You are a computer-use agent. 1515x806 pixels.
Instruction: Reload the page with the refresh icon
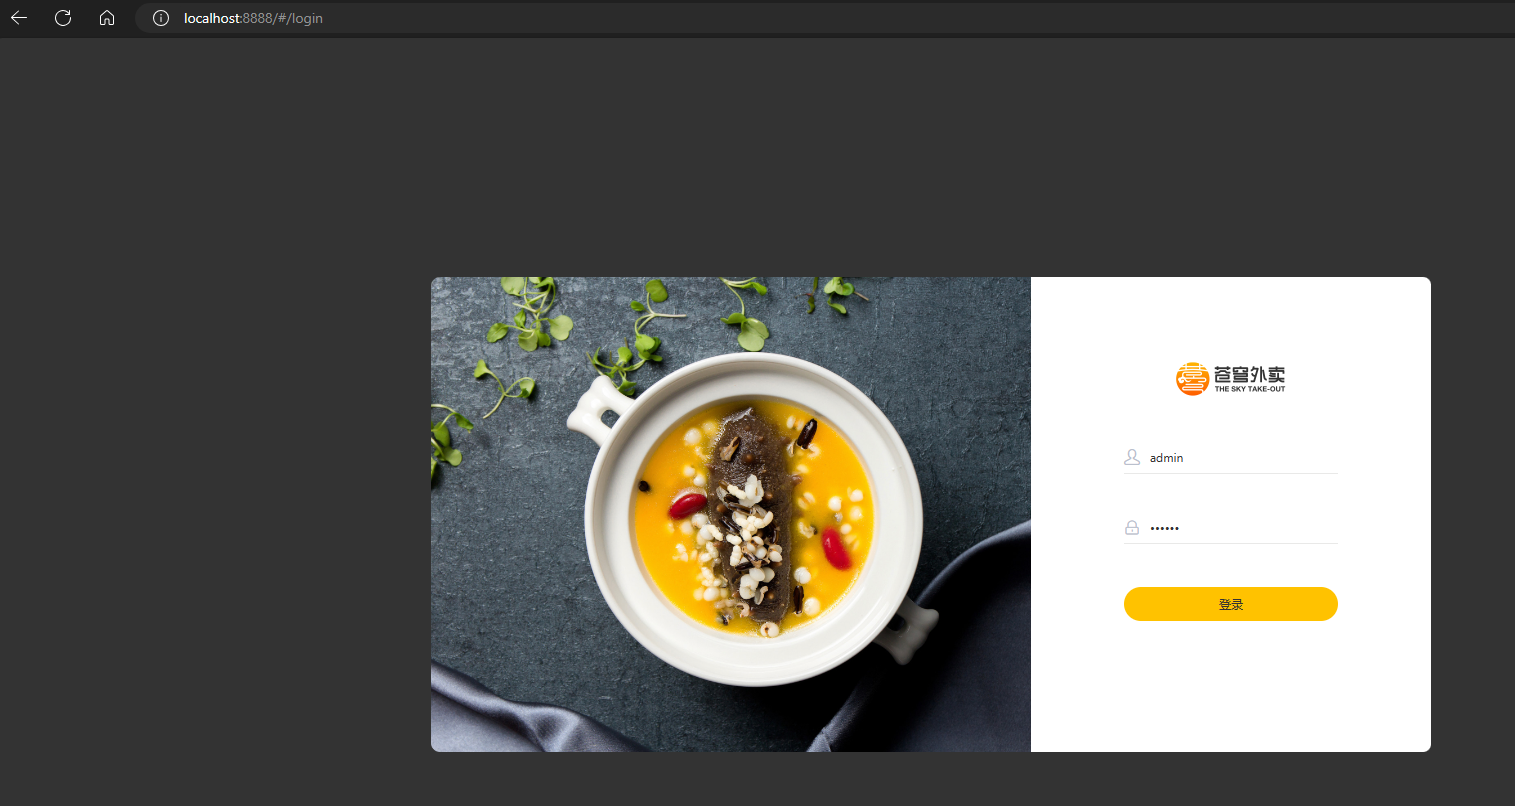(63, 18)
